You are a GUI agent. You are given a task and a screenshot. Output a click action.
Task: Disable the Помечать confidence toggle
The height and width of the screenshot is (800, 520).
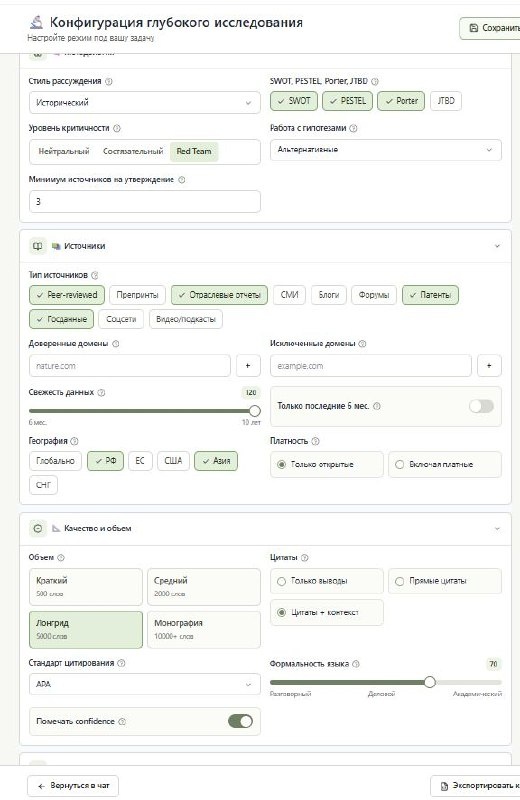tap(240, 721)
